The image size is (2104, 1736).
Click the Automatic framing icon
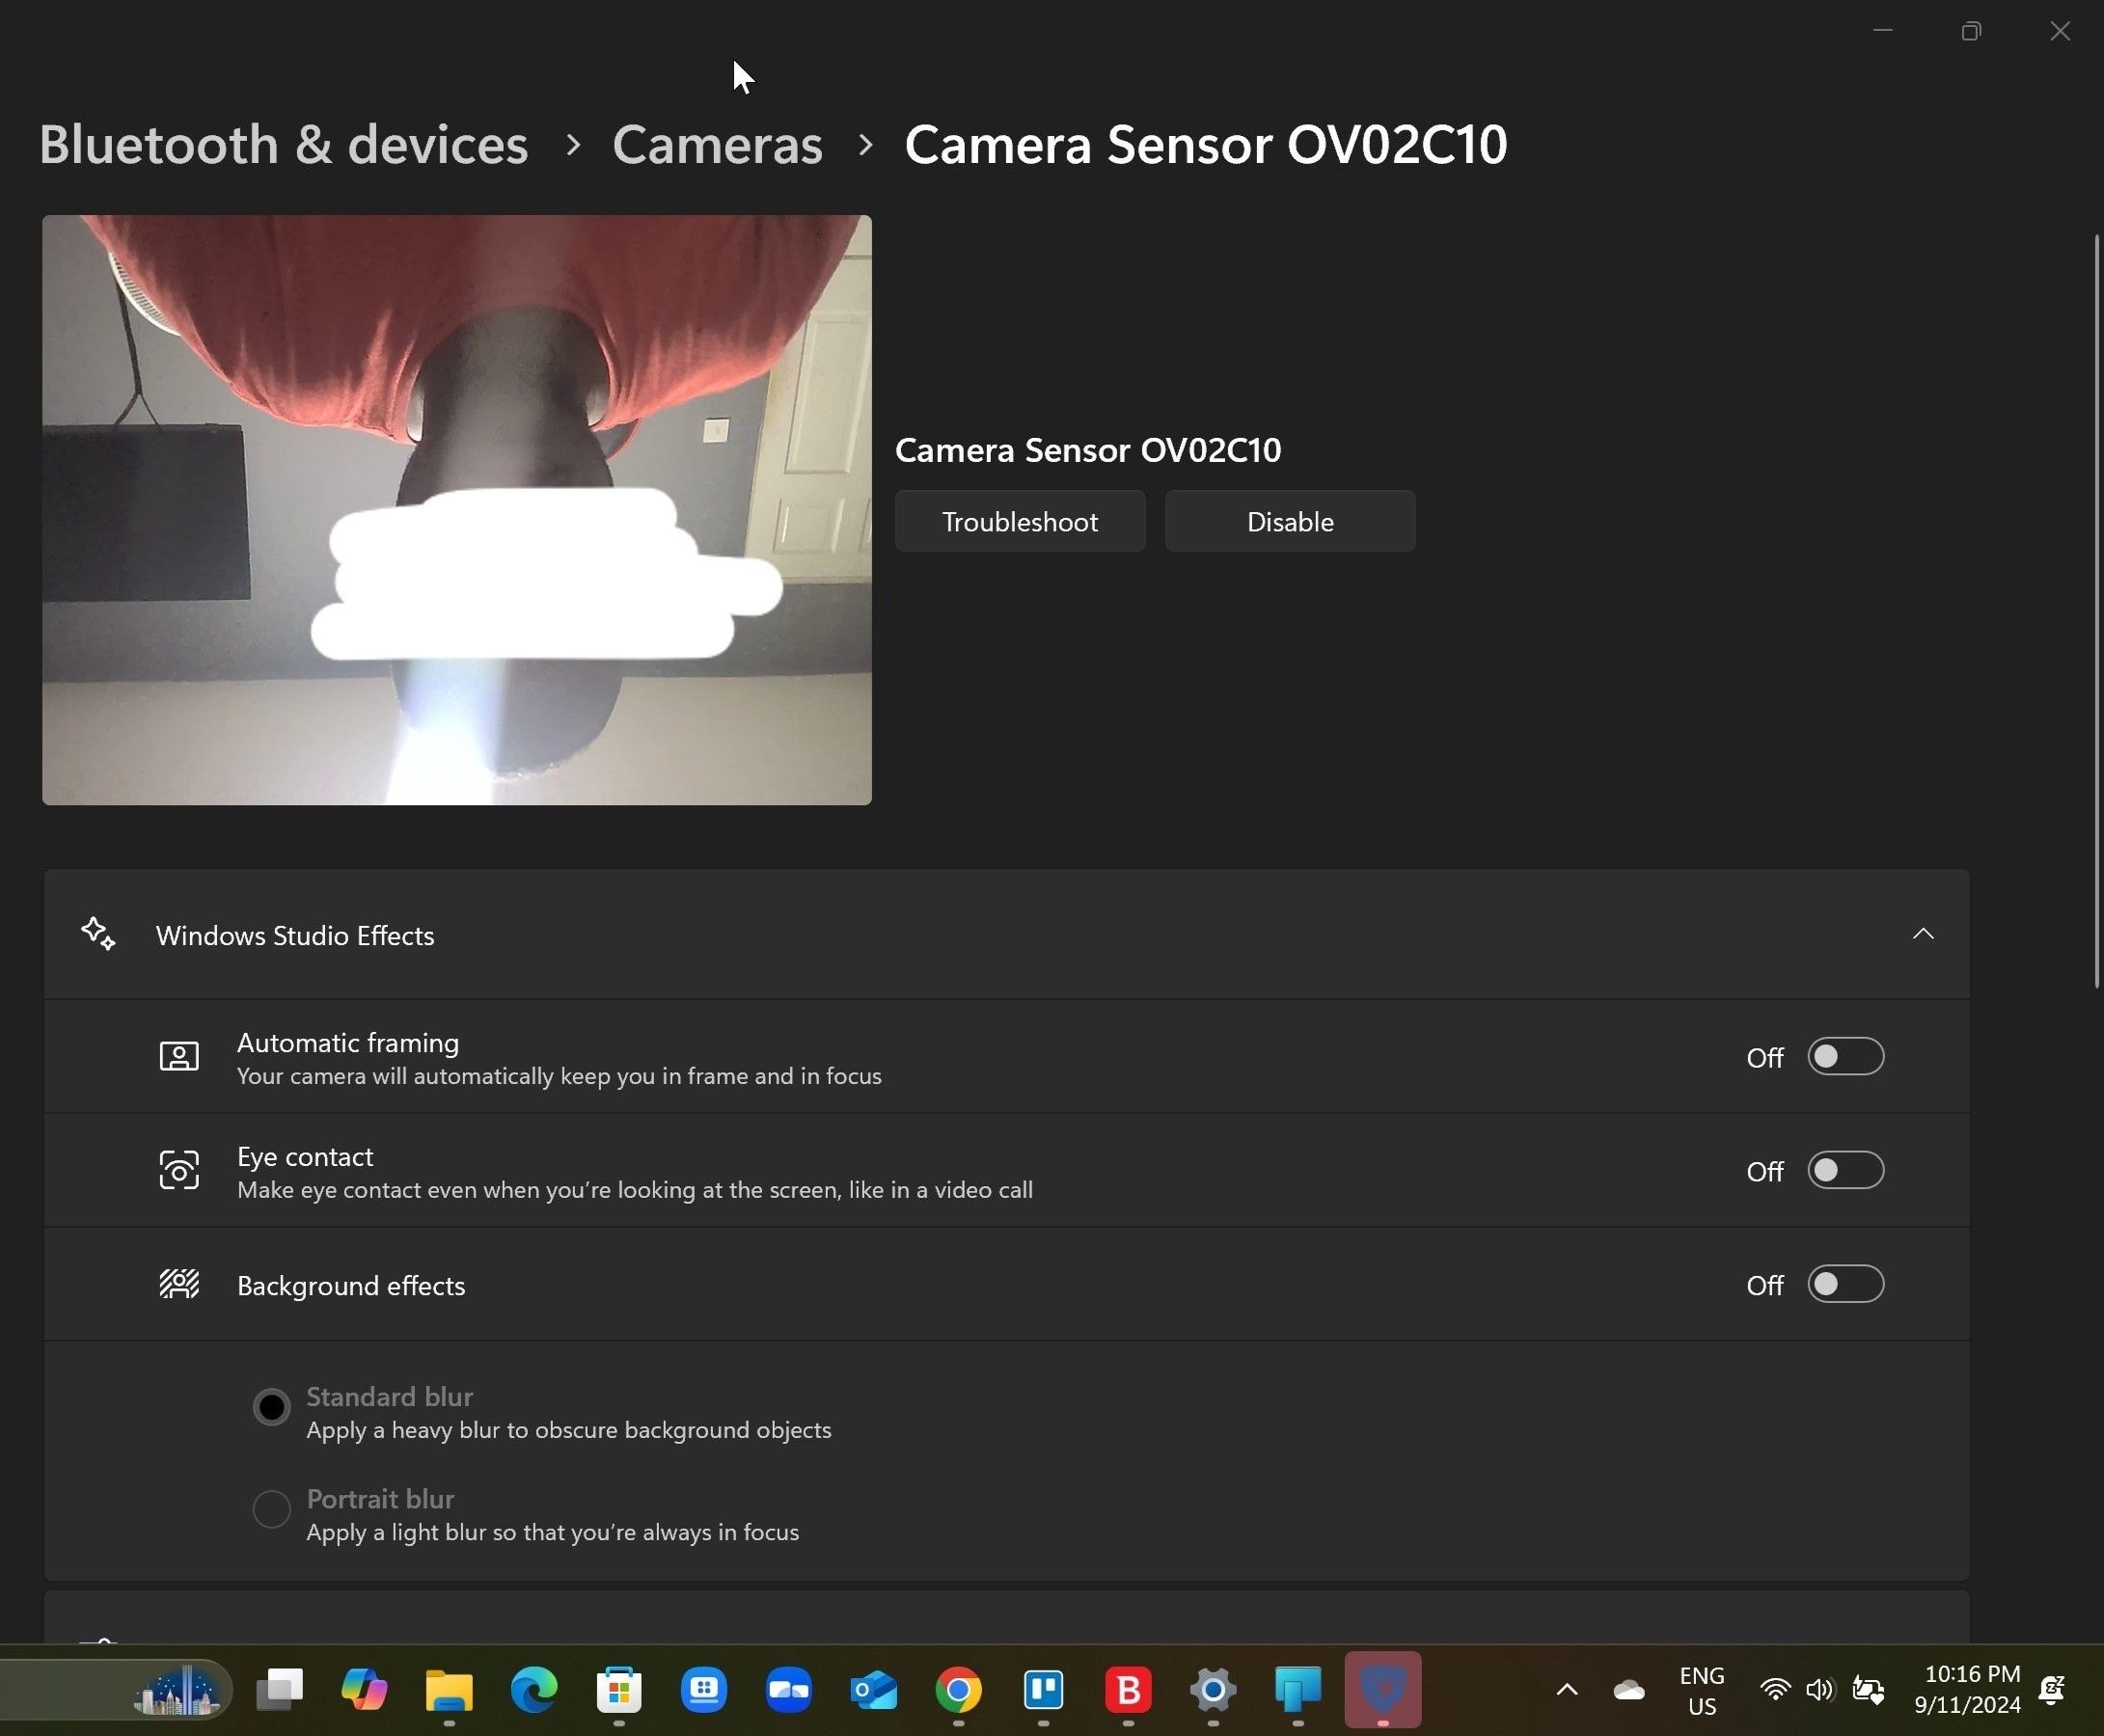tap(179, 1057)
